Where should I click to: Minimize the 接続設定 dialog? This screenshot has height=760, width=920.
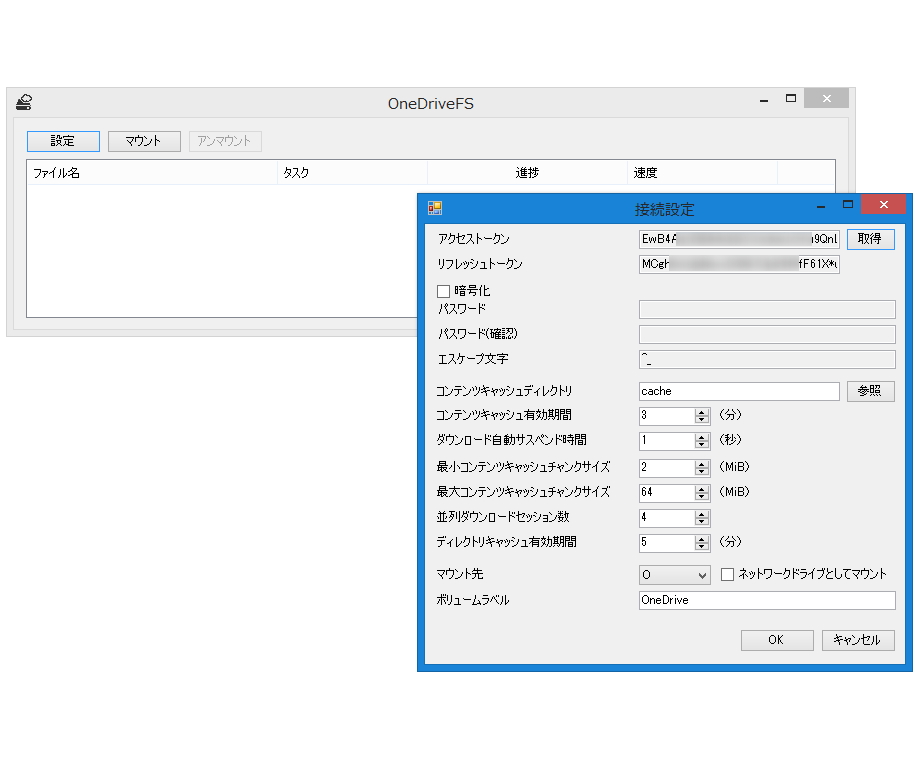coord(821,205)
